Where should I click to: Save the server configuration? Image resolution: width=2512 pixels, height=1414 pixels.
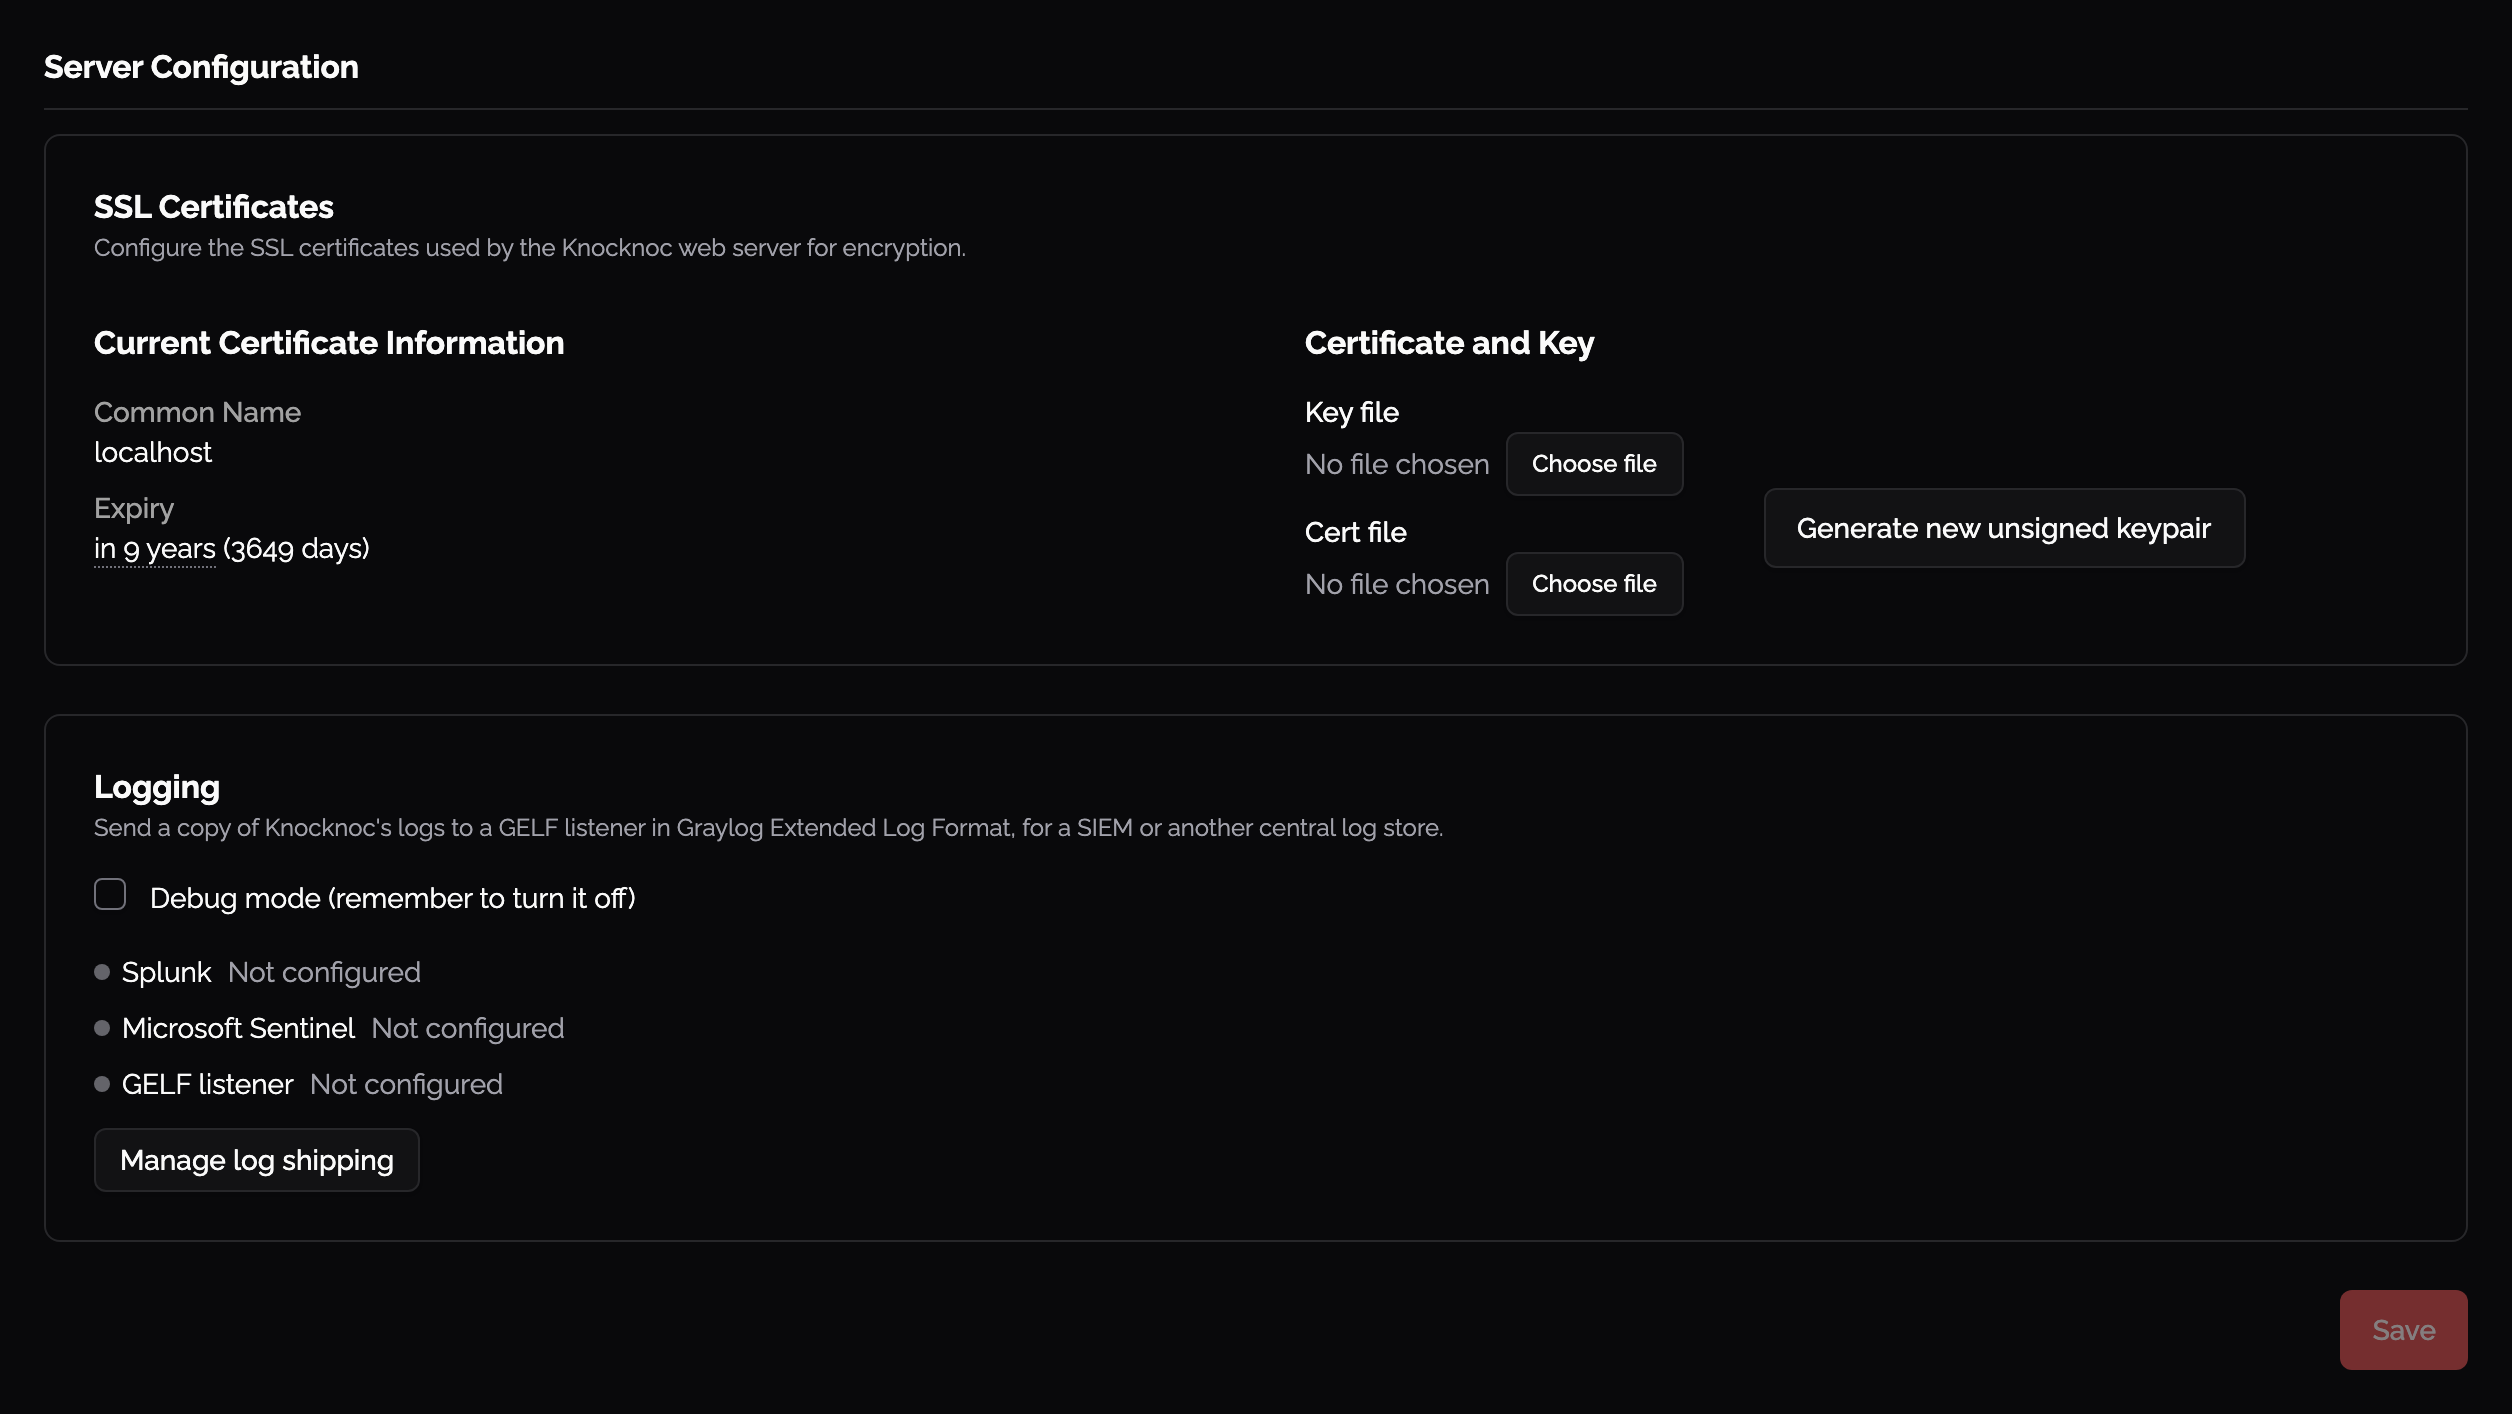[2403, 1330]
